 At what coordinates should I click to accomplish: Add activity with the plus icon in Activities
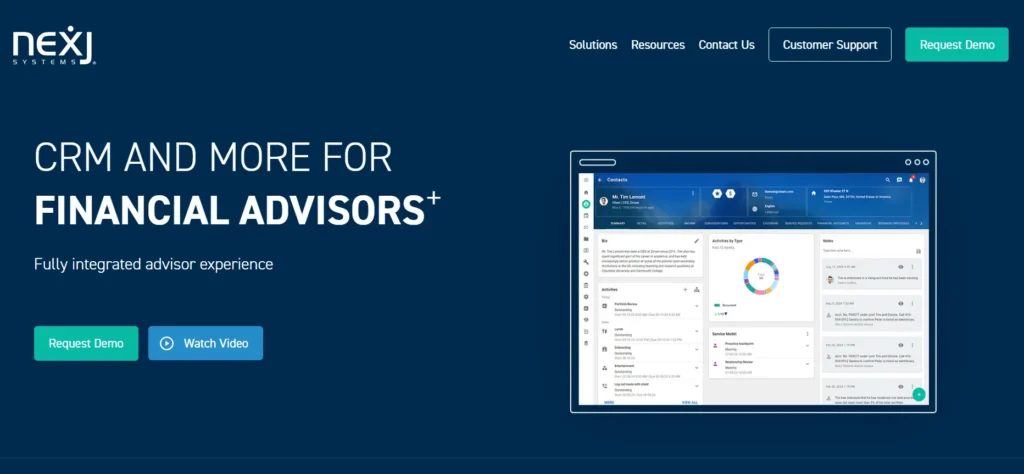685,289
